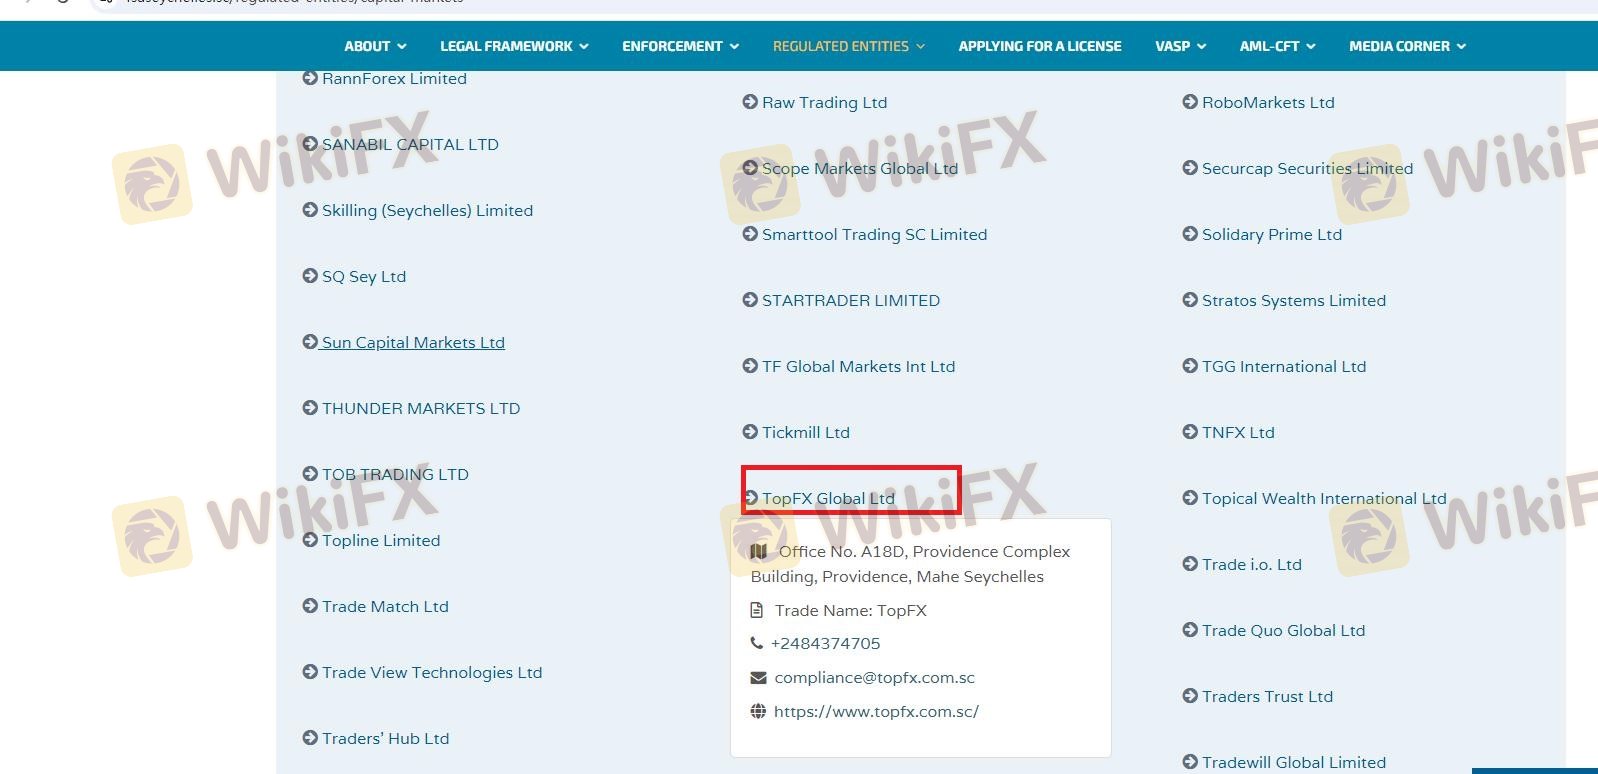The image size is (1598, 774).
Task: Click arrow icon beside TOB TRADING LTD
Action: point(310,474)
